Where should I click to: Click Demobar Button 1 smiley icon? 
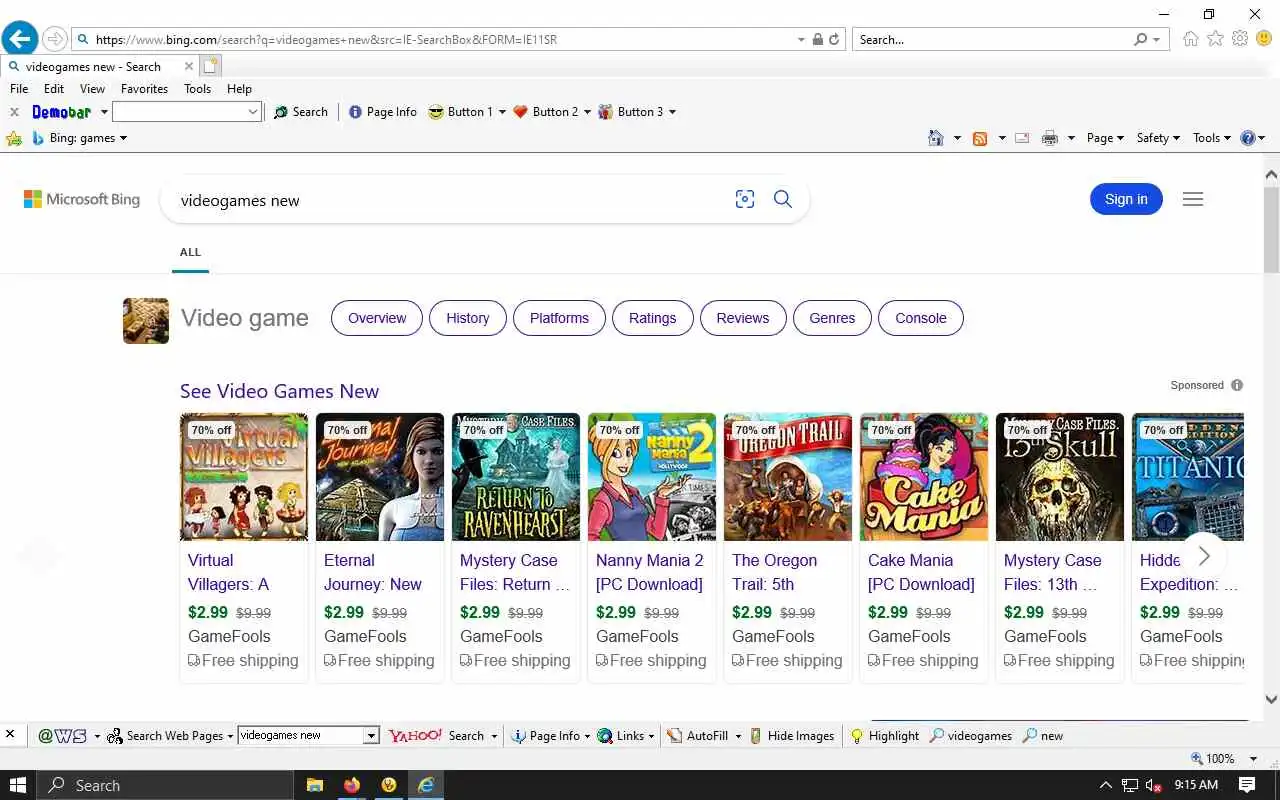point(435,112)
